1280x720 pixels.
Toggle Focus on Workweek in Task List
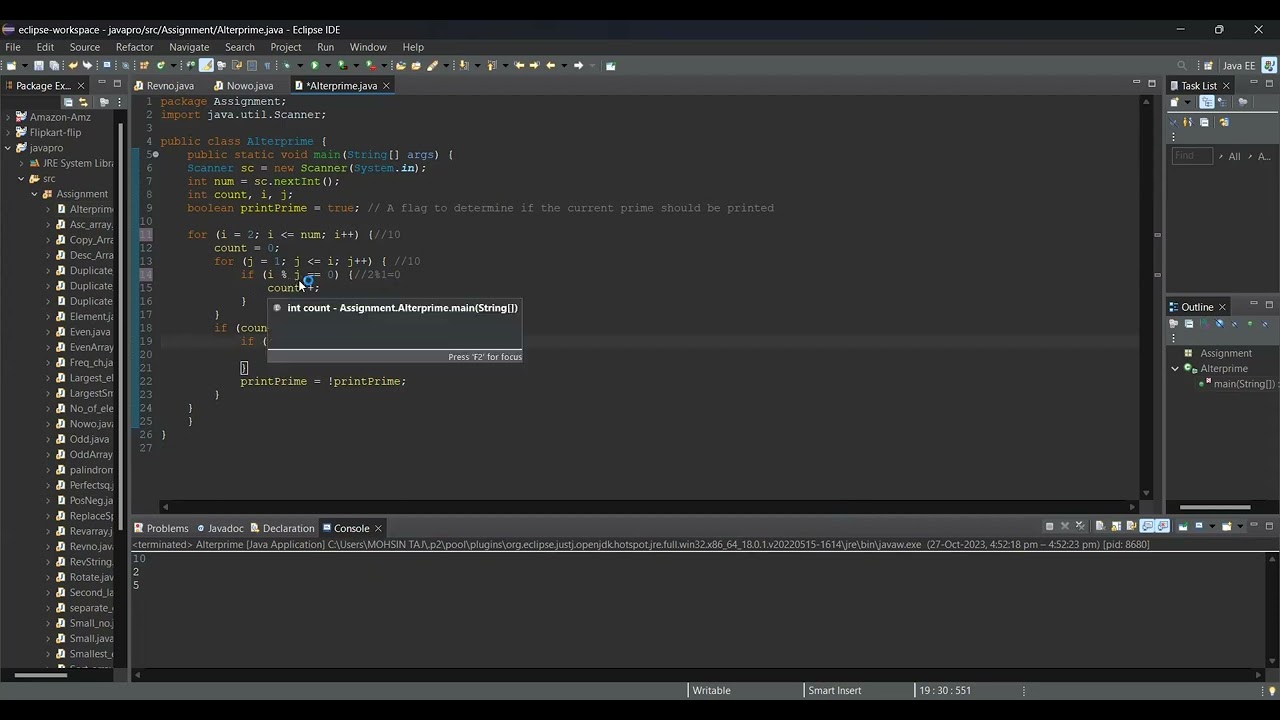pyautogui.click(x=1243, y=102)
